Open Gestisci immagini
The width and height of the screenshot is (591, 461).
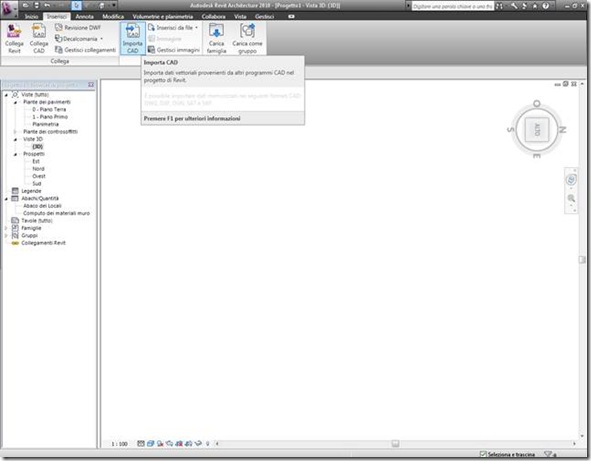tap(174, 50)
